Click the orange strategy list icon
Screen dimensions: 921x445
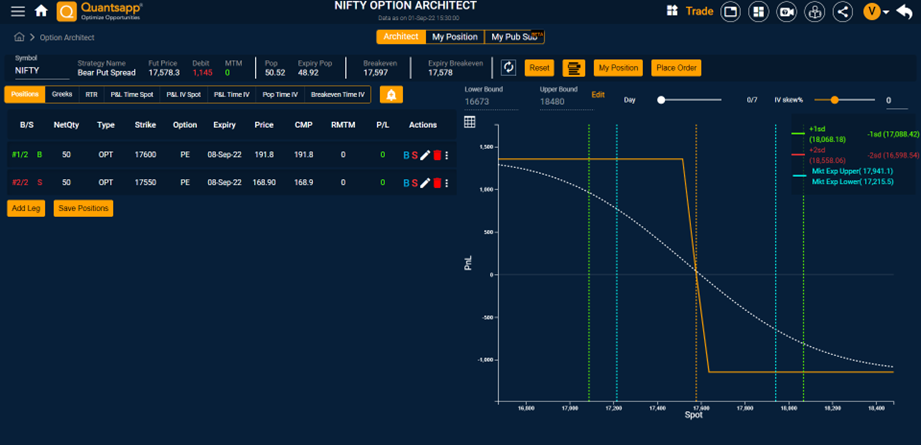573,68
